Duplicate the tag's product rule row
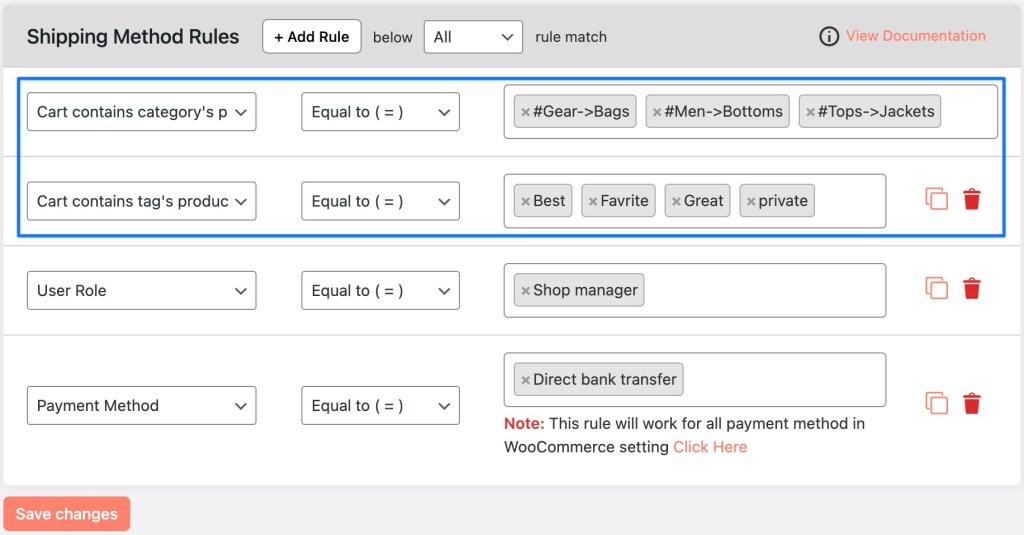This screenshot has width=1024, height=535. [x=936, y=199]
